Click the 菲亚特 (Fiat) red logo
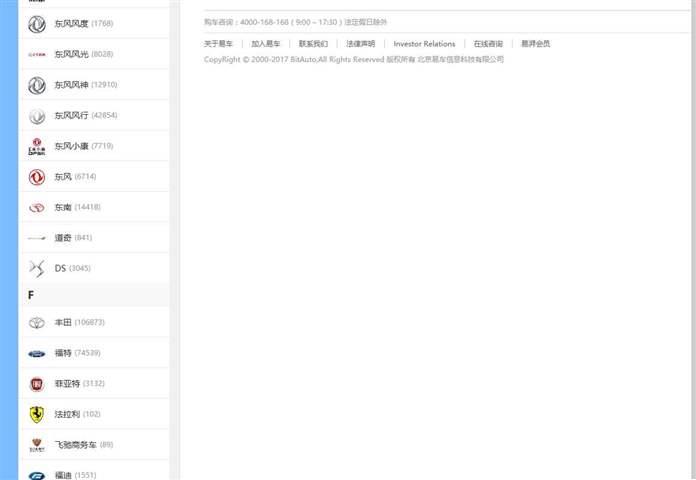 point(37,384)
